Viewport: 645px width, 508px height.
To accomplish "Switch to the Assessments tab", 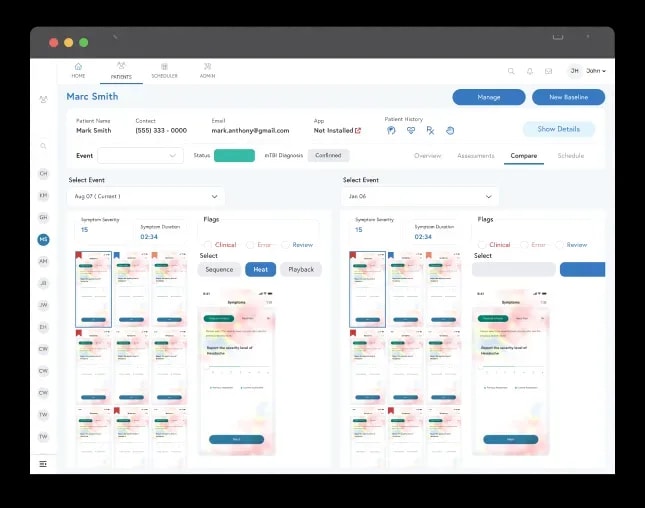I will point(476,155).
